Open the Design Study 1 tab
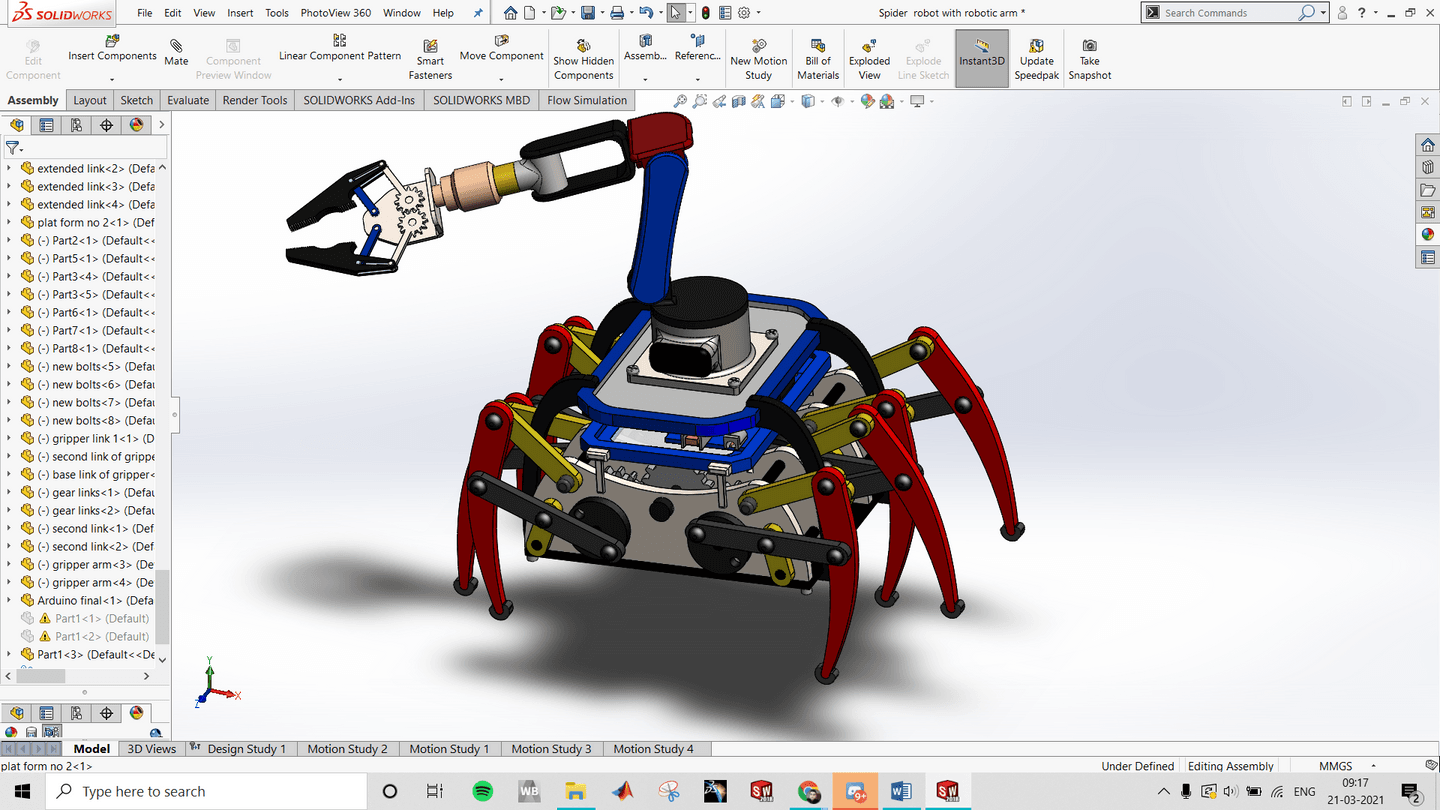Viewport: 1440px width, 810px height. click(x=247, y=748)
